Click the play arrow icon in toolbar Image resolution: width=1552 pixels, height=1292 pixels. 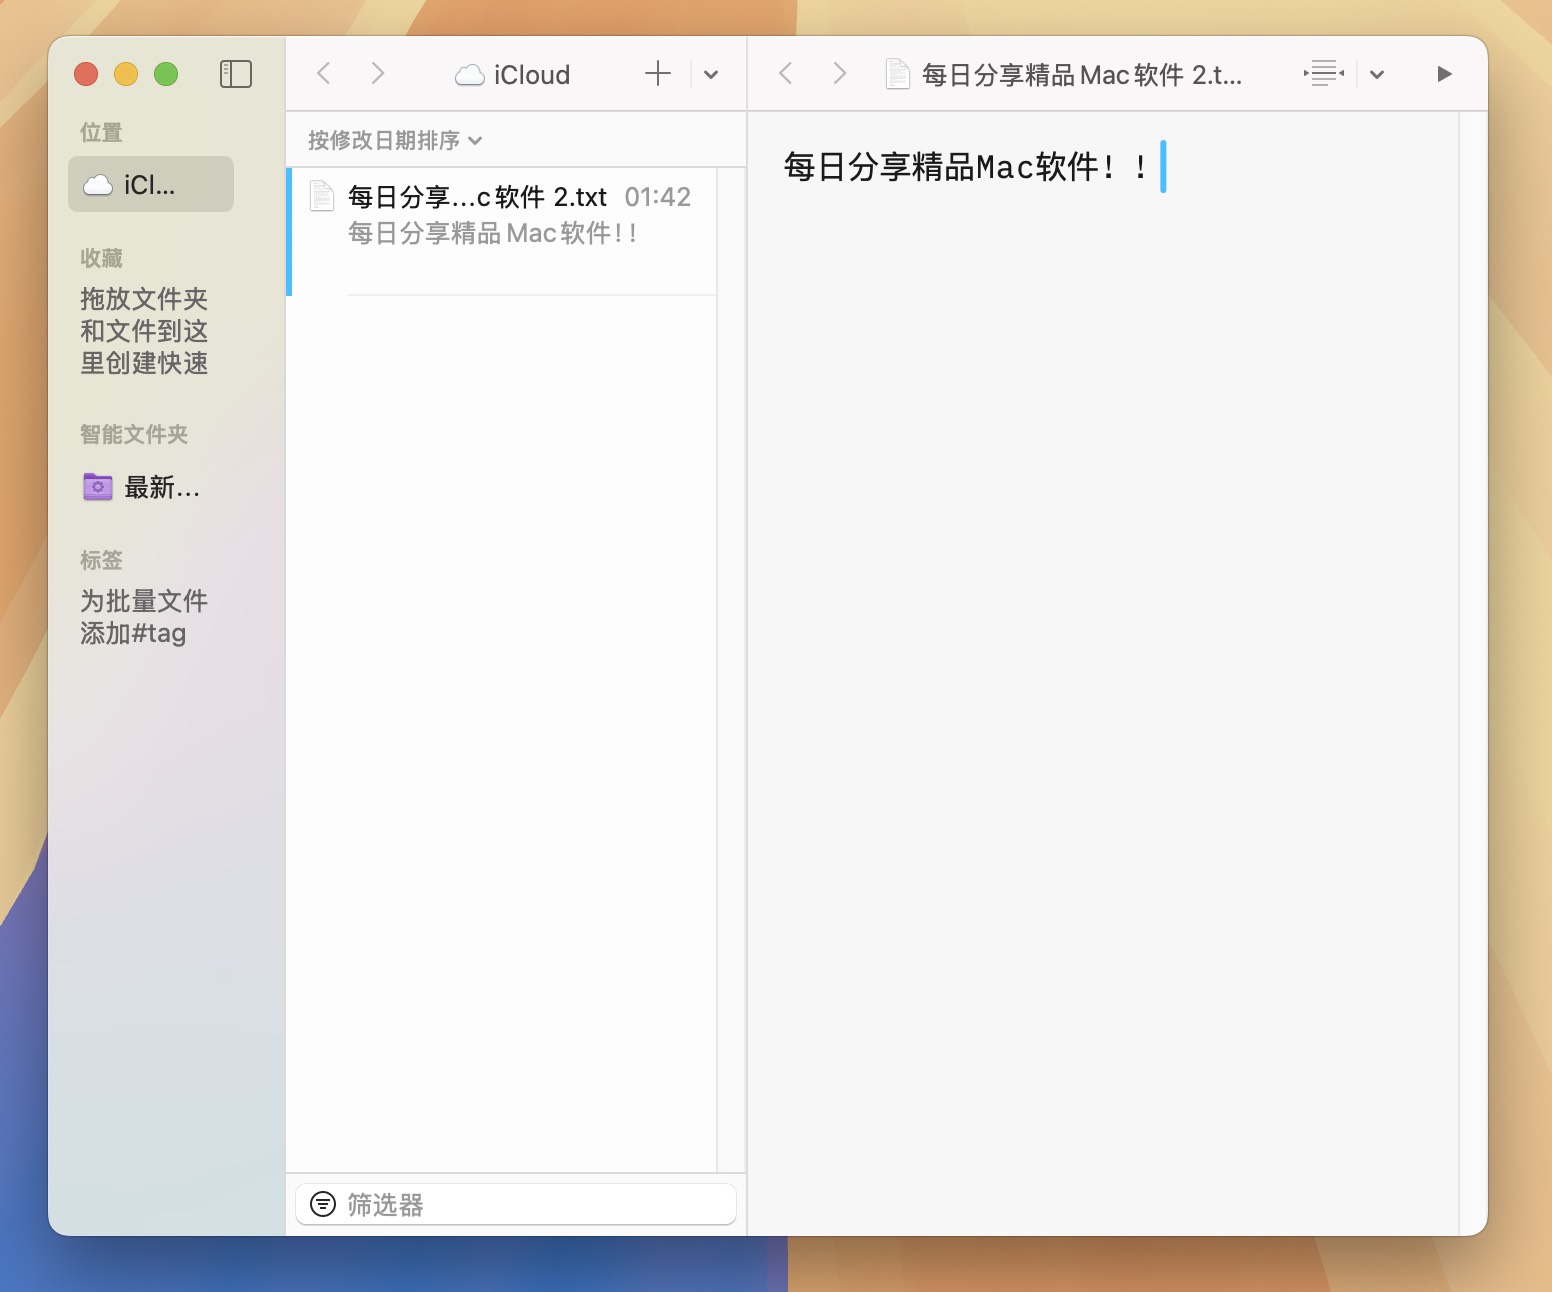(x=1444, y=74)
